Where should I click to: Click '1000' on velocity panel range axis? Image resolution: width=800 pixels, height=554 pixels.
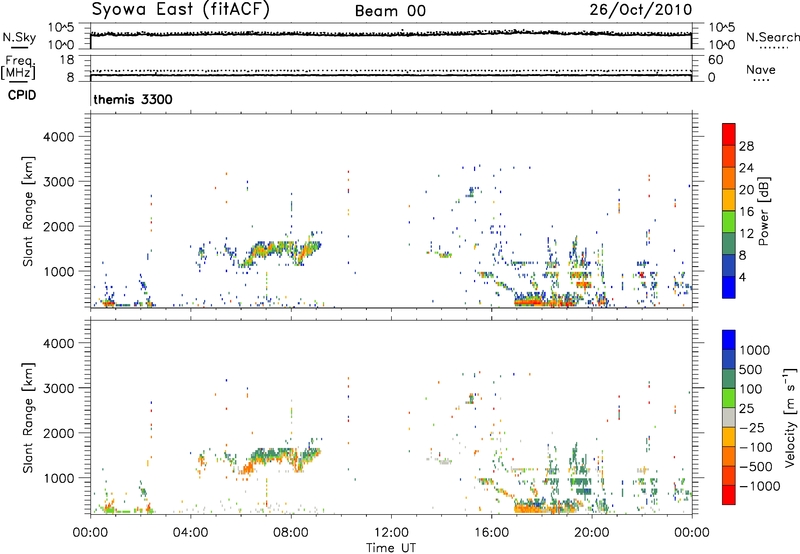click(59, 478)
